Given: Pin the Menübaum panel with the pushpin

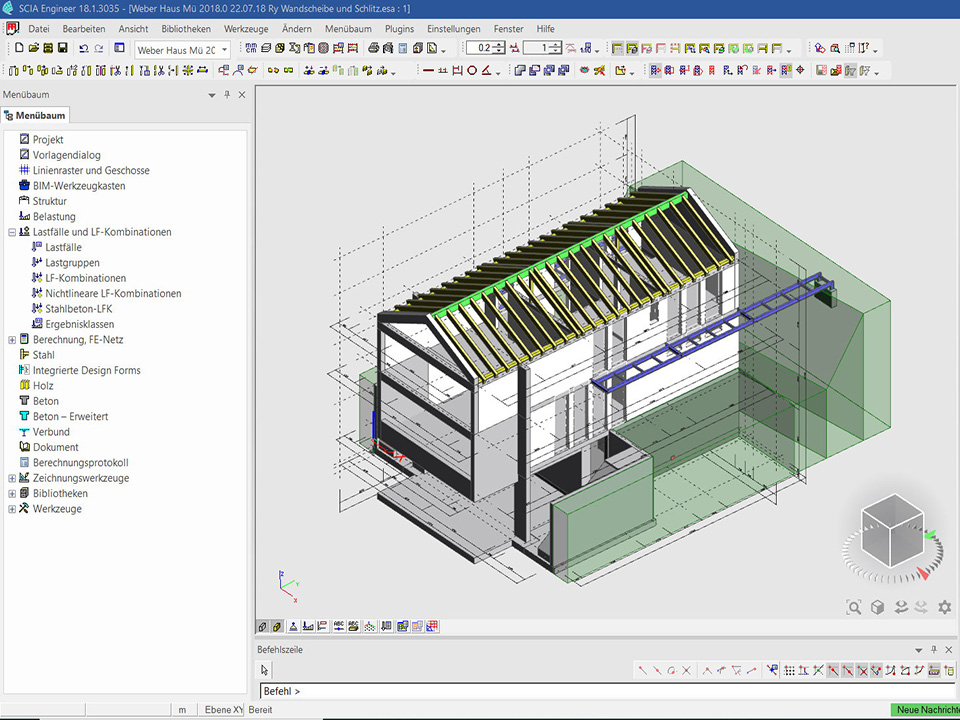Looking at the screenshot, I should [227, 94].
